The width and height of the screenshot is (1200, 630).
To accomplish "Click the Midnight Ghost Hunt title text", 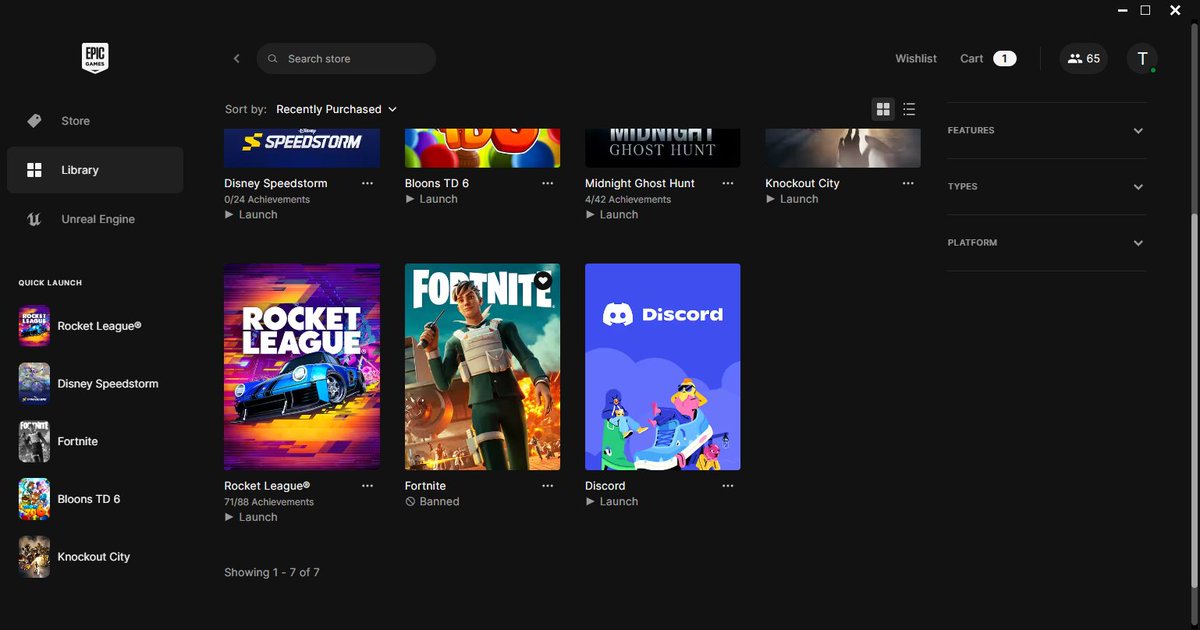I will [x=639, y=184].
